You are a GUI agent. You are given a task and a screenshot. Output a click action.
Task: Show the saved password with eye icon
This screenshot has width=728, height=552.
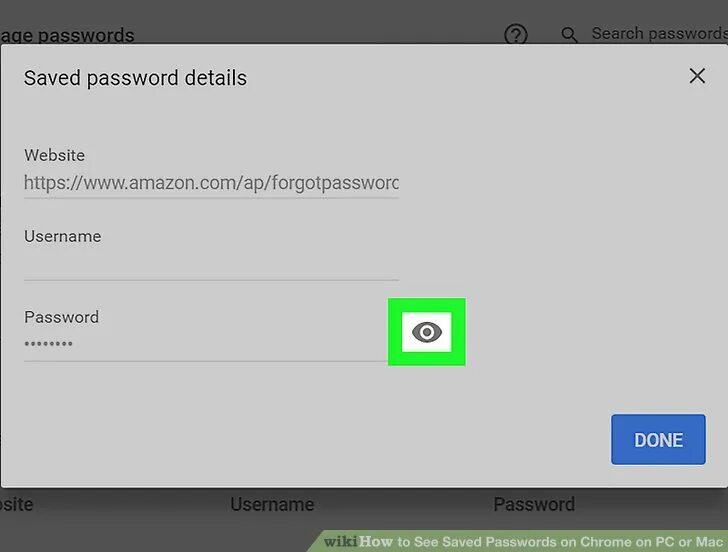[426, 332]
